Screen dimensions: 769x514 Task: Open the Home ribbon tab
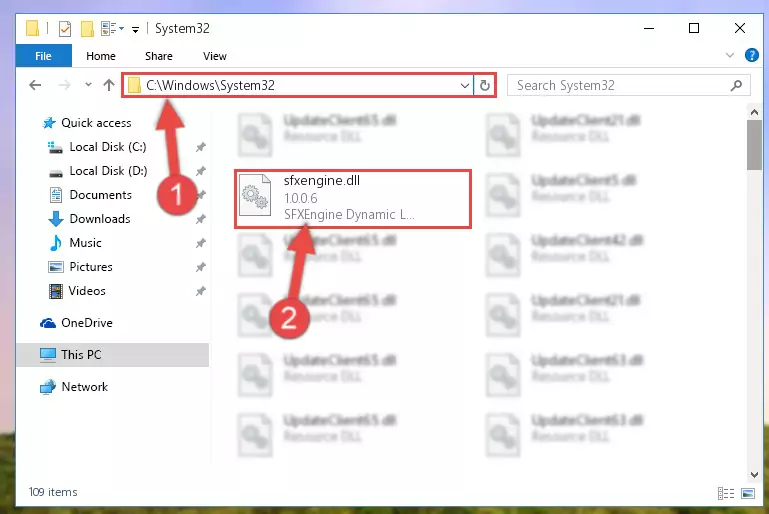click(101, 56)
